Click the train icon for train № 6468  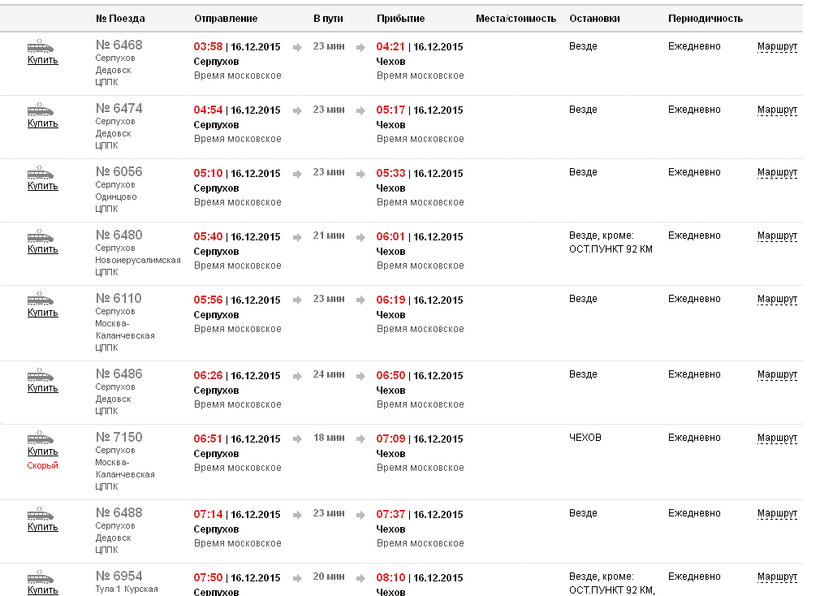(41, 46)
